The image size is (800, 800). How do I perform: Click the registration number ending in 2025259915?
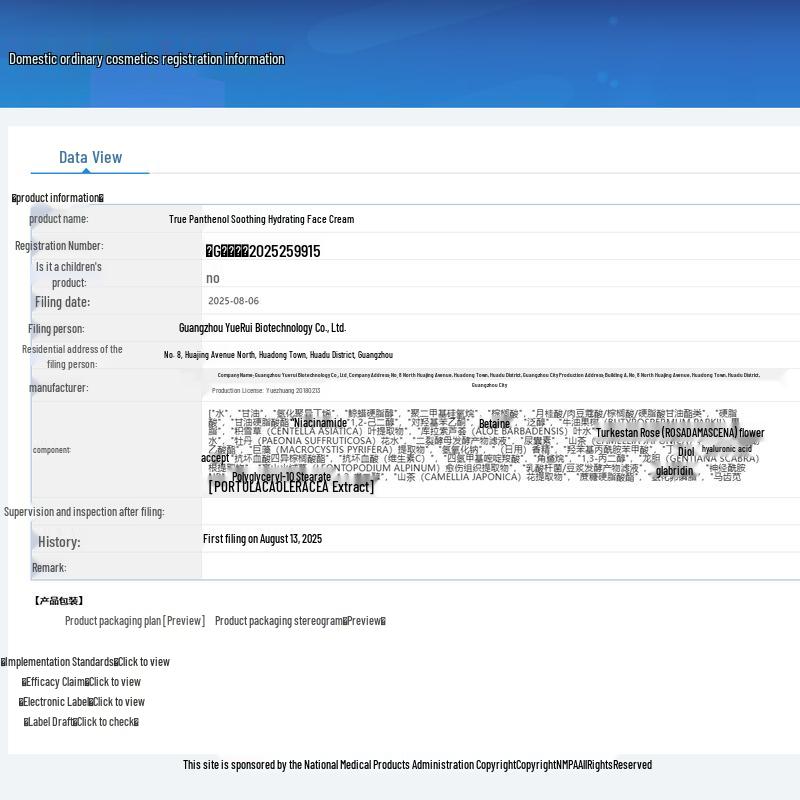[x=263, y=251]
